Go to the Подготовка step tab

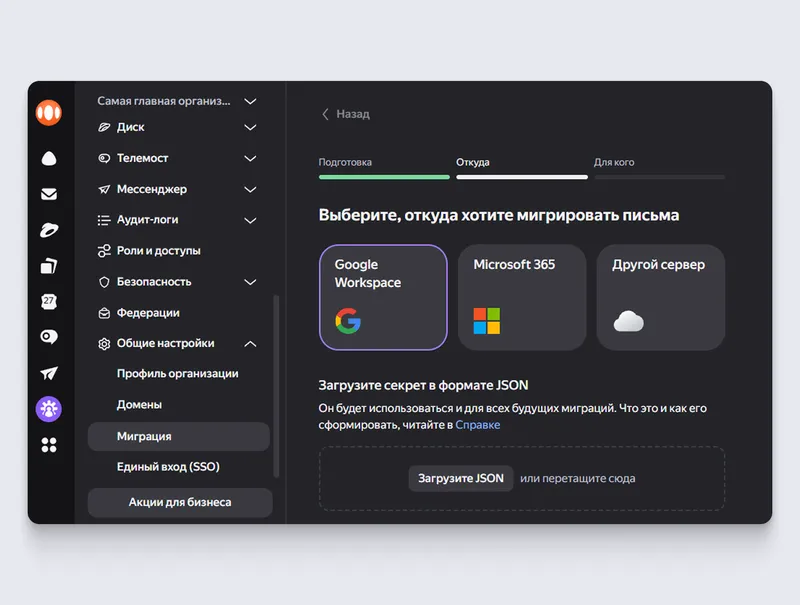[345, 162]
